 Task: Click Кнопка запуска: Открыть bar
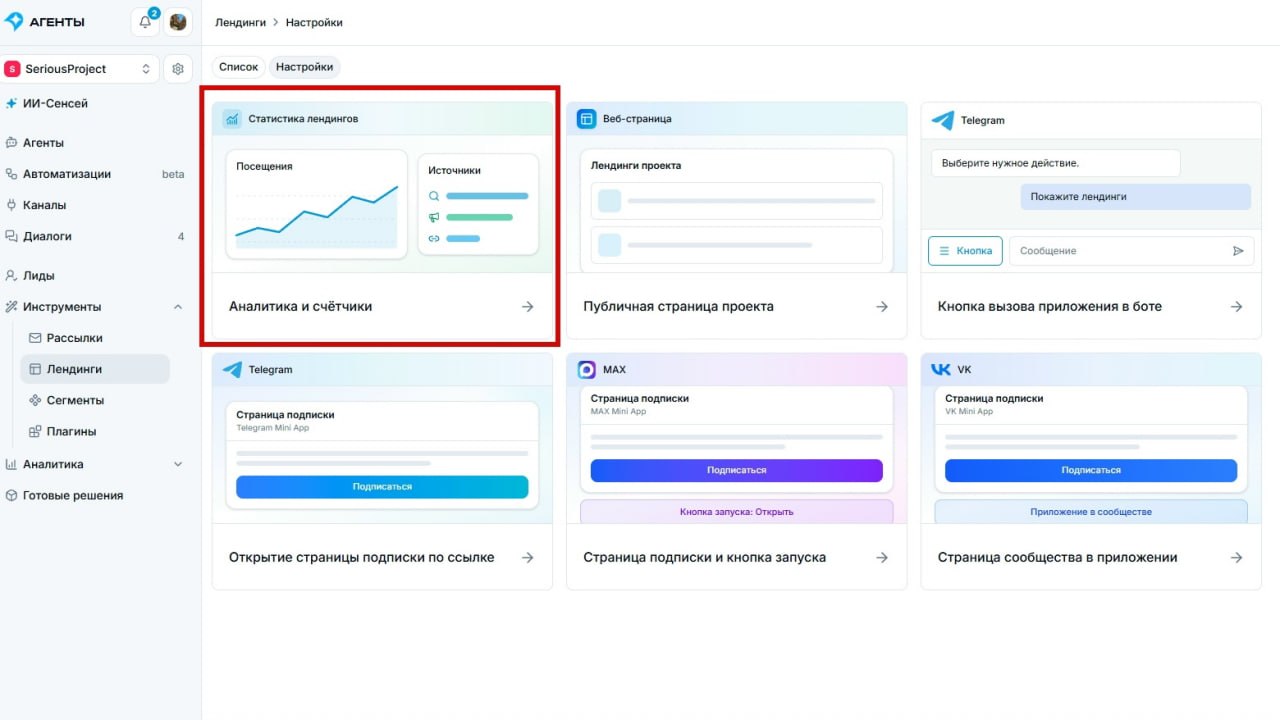click(737, 512)
